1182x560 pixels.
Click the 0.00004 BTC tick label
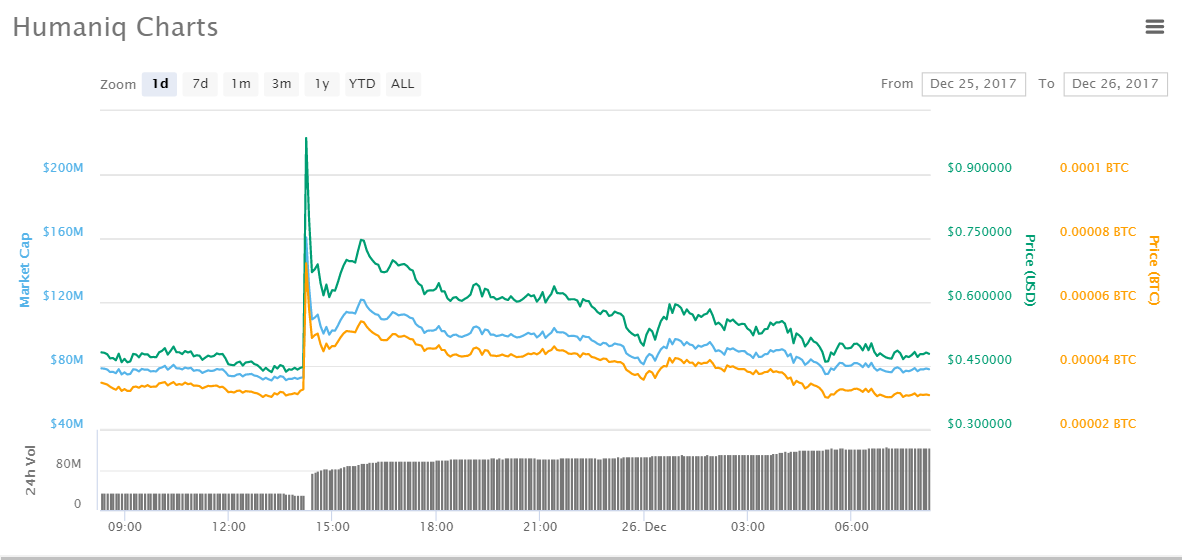(1098, 360)
